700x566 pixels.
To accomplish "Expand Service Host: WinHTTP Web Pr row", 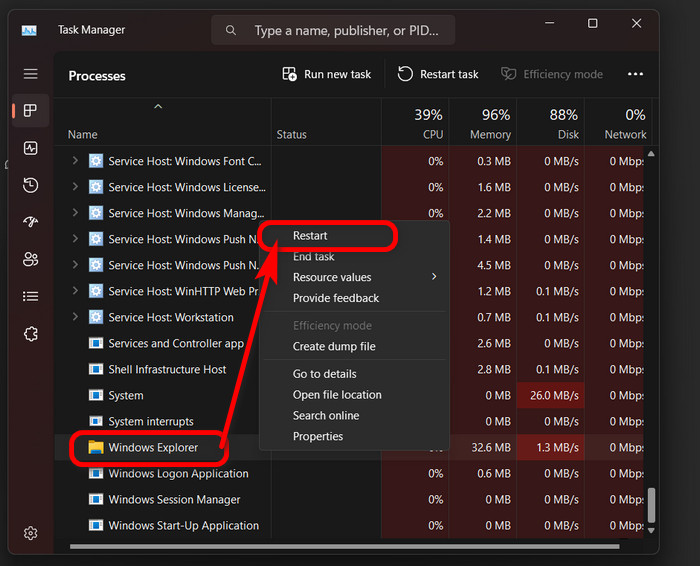I will (75, 291).
